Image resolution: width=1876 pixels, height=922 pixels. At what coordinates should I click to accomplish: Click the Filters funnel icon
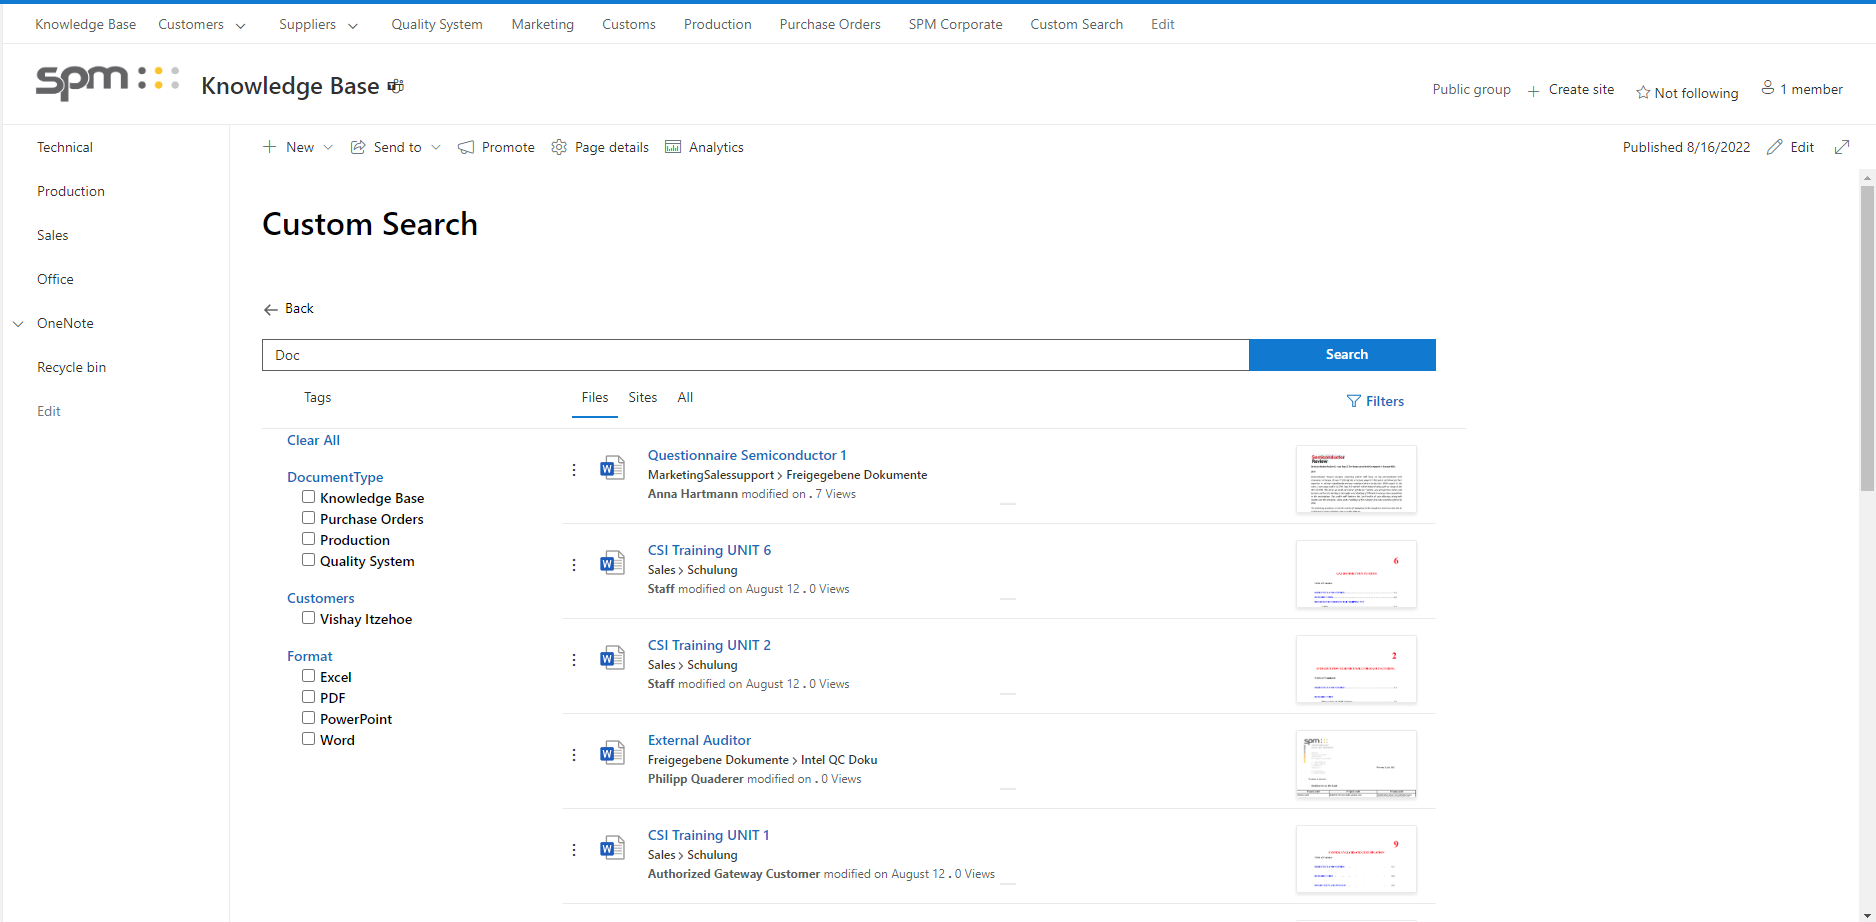(1354, 401)
